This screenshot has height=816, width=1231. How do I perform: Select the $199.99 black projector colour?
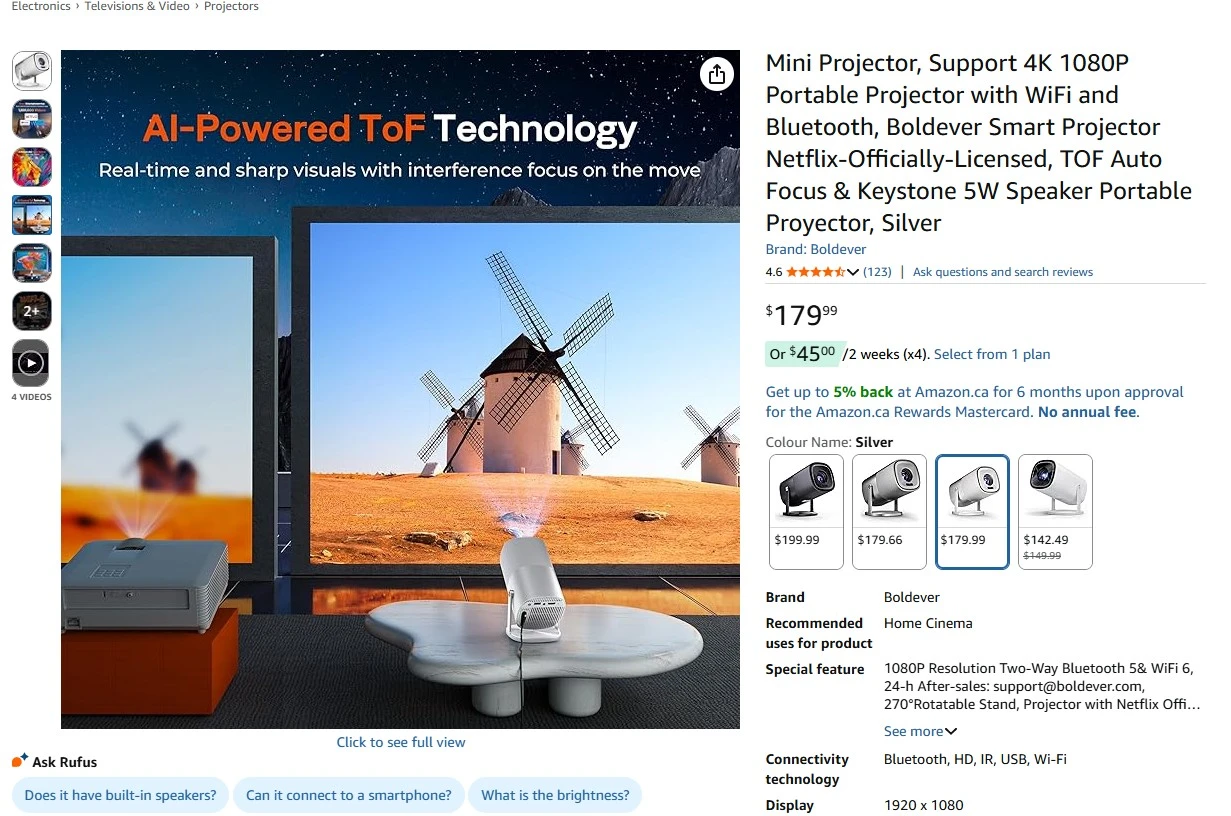(806, 512)
